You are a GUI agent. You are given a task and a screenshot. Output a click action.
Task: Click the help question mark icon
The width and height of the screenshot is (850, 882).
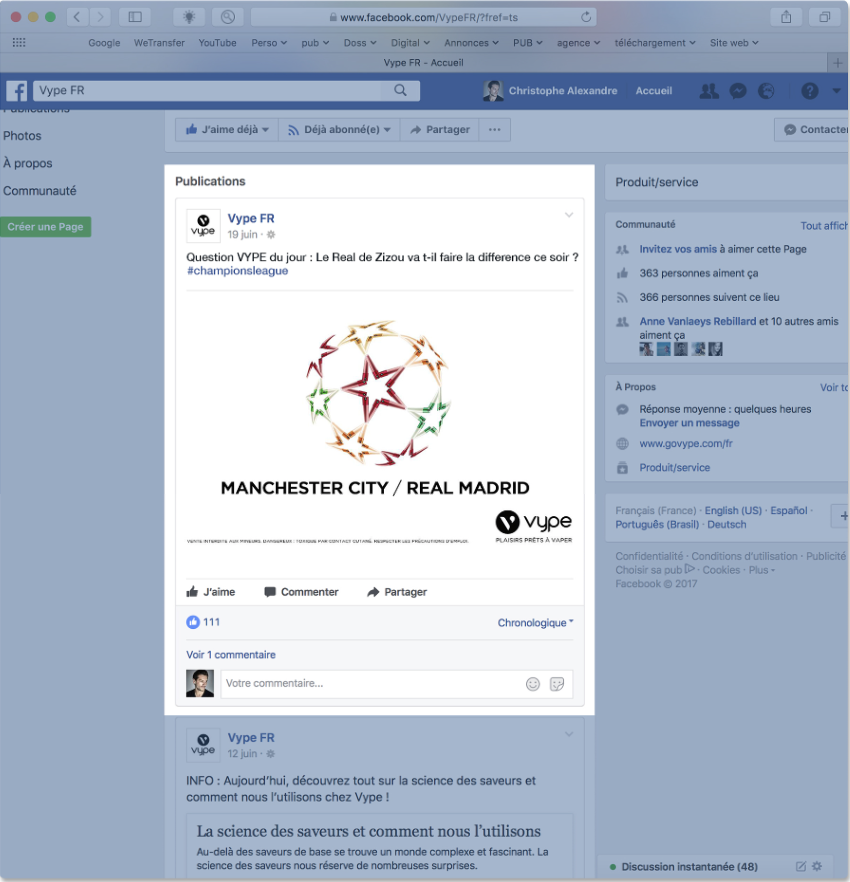click(x=810, y=91)
